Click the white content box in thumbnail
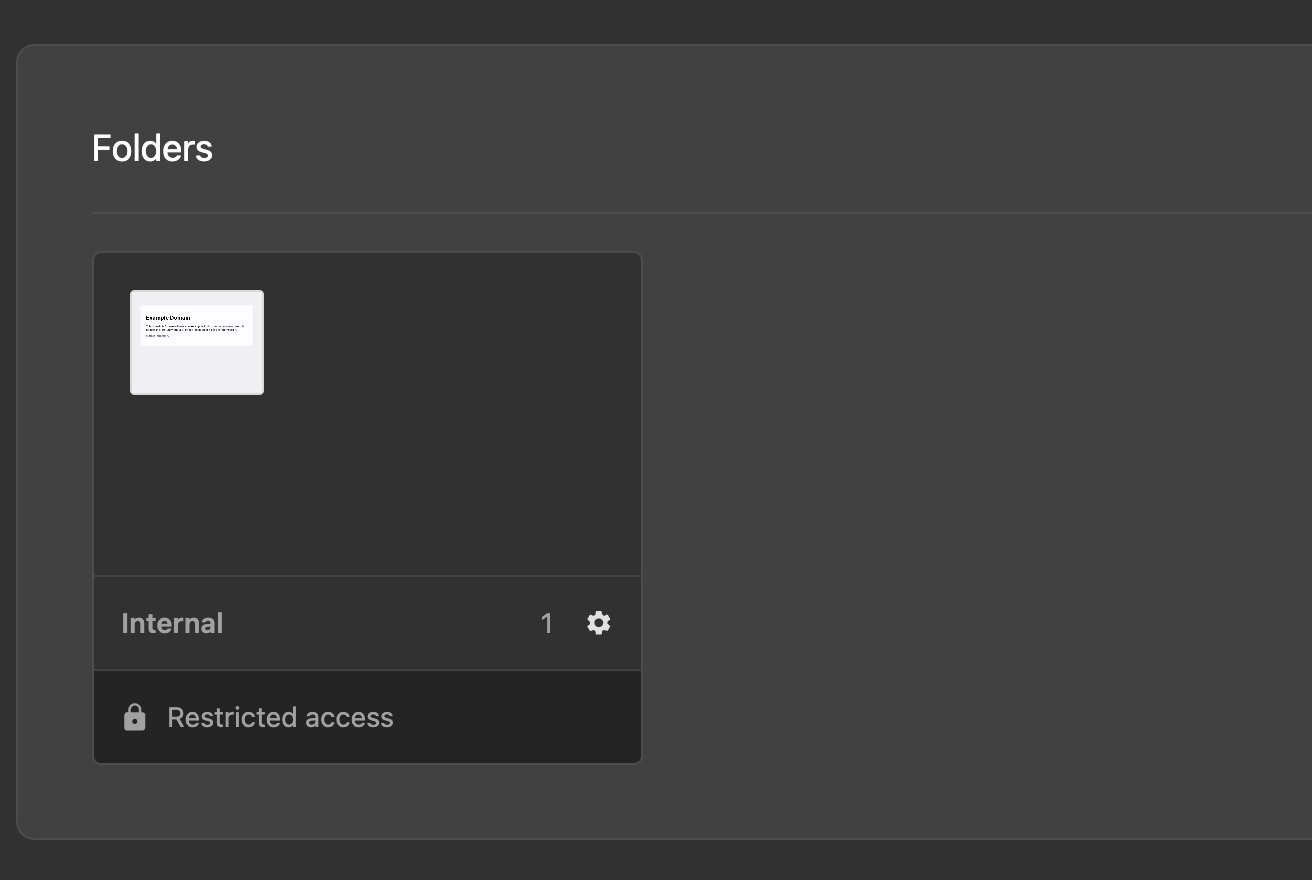 click(x=197, y=325)
